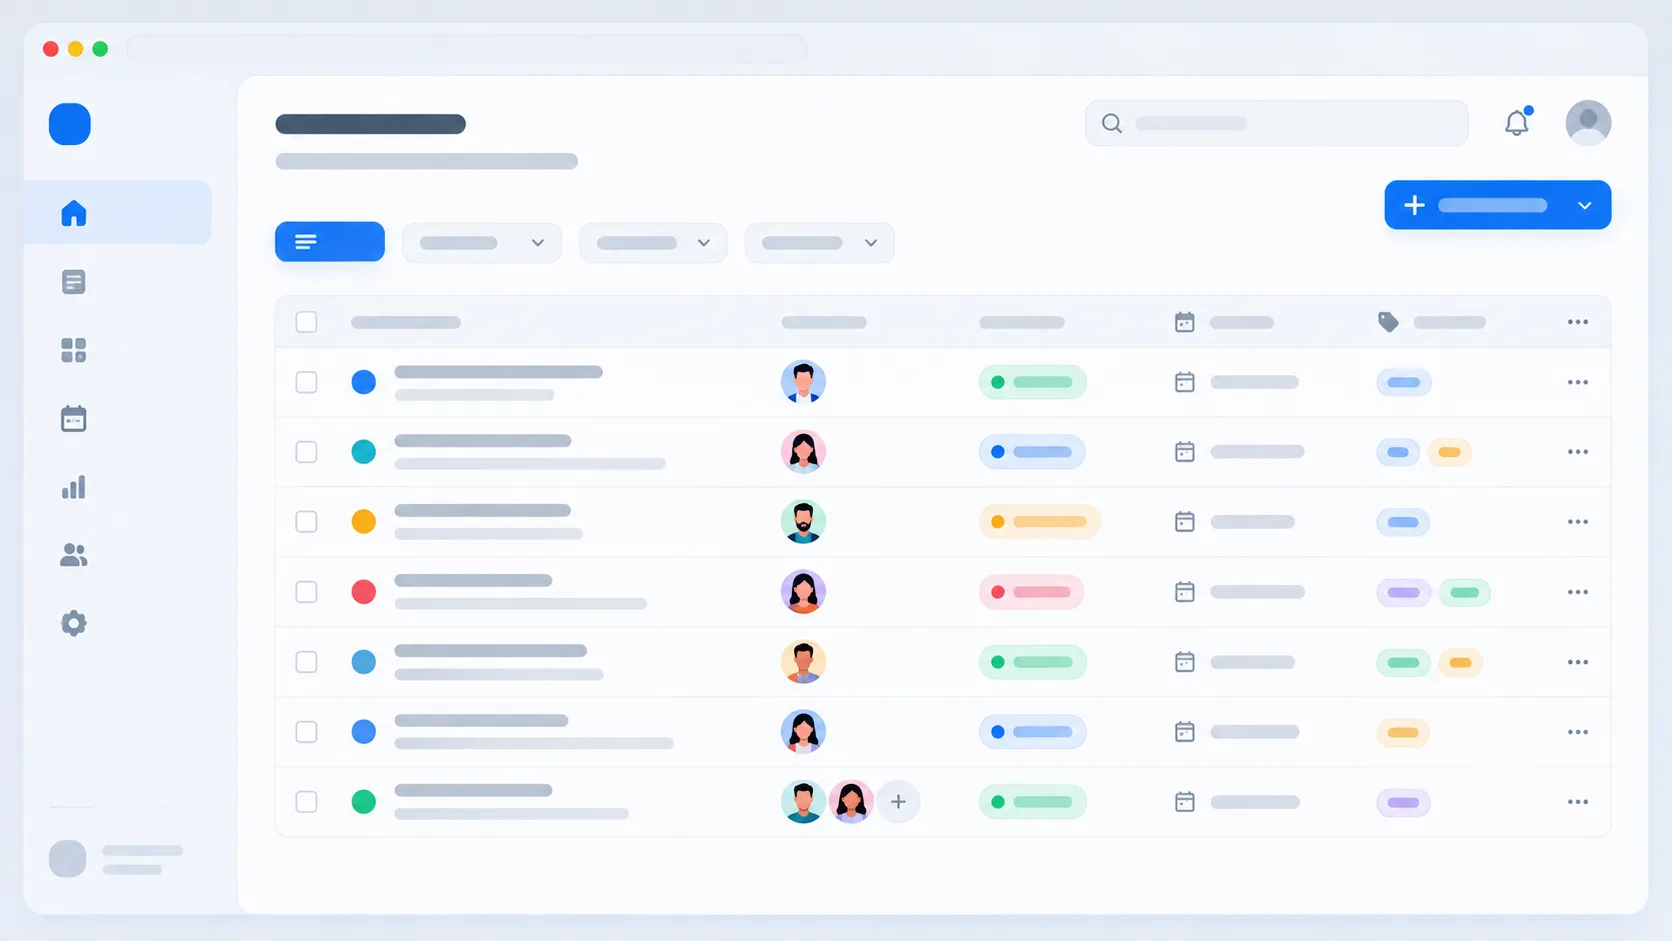
Task: Click the blue plus add-new button
Action: point(1498,205)
